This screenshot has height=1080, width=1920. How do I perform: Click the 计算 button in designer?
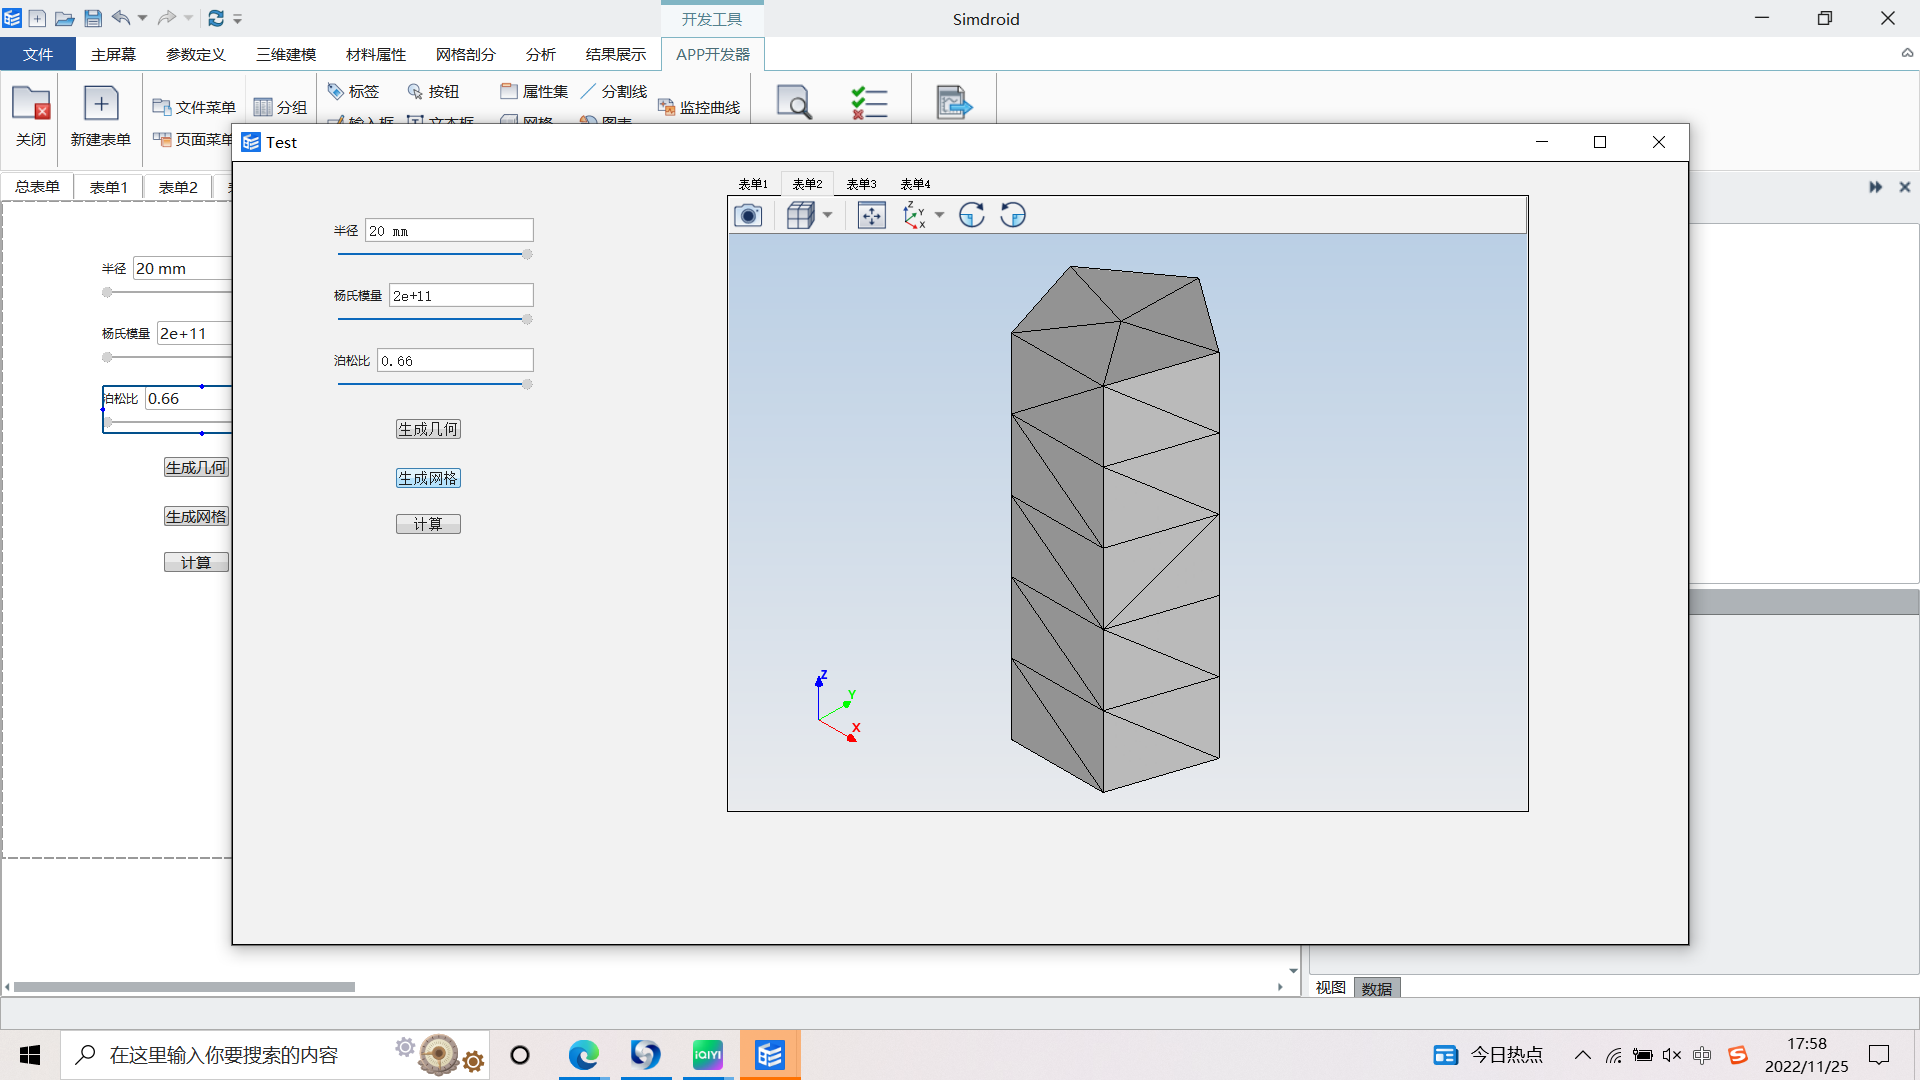coord(196,562)
